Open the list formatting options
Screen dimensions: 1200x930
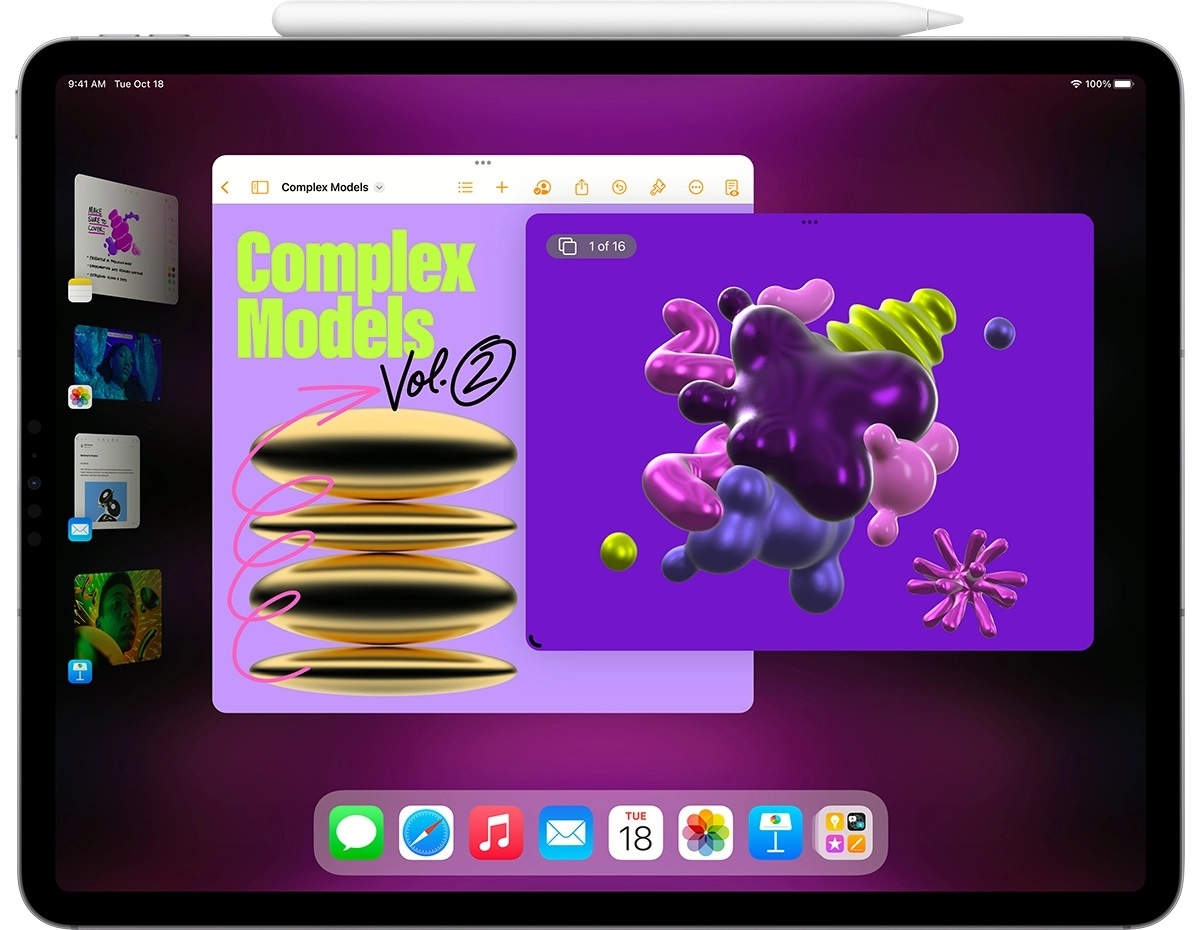pos(465,187)
